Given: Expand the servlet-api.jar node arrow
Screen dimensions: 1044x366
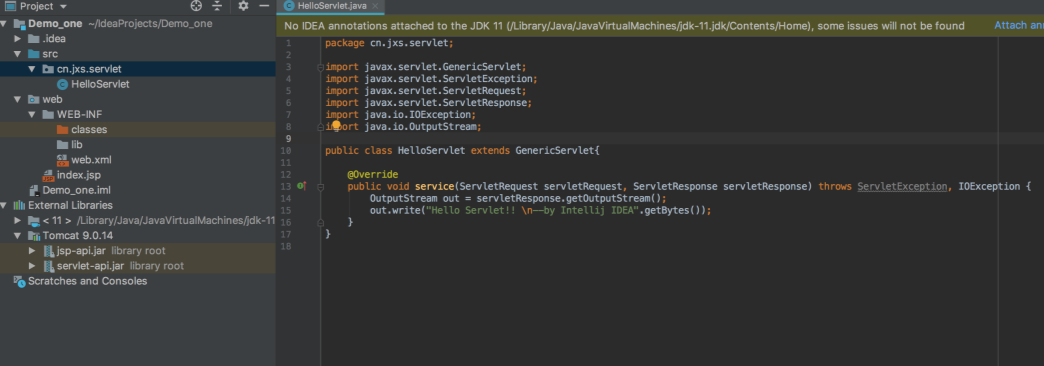Looking at the screenshot, I should [32, 266].
